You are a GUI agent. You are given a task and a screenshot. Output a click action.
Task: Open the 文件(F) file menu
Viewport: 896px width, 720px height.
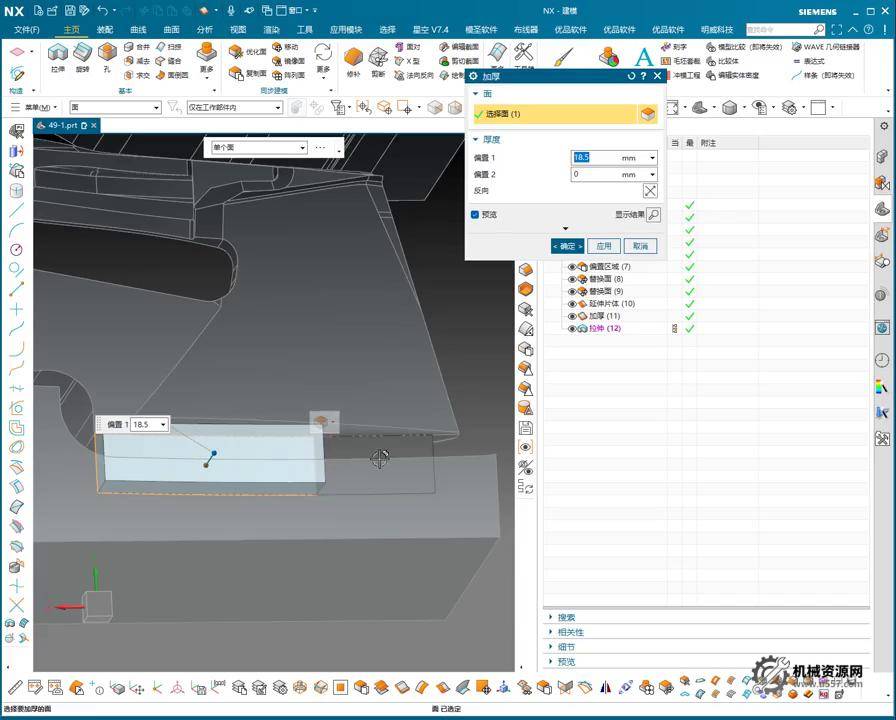27,30
